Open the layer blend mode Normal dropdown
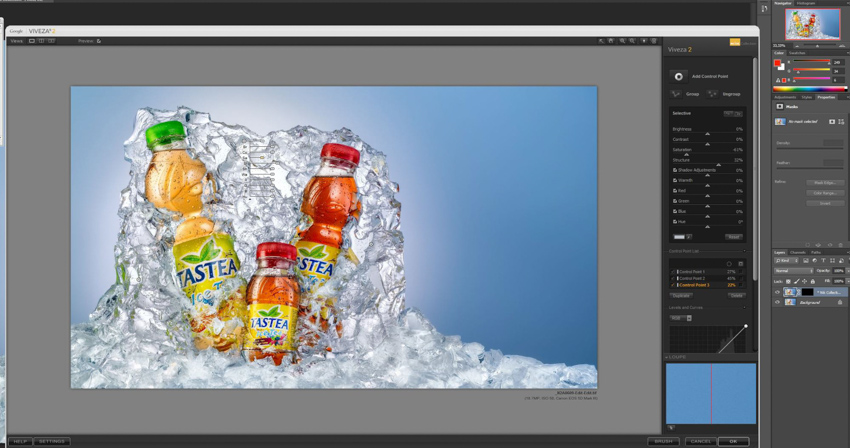The width and height of the screenshot is (850, 448). (x=793, y=271)
